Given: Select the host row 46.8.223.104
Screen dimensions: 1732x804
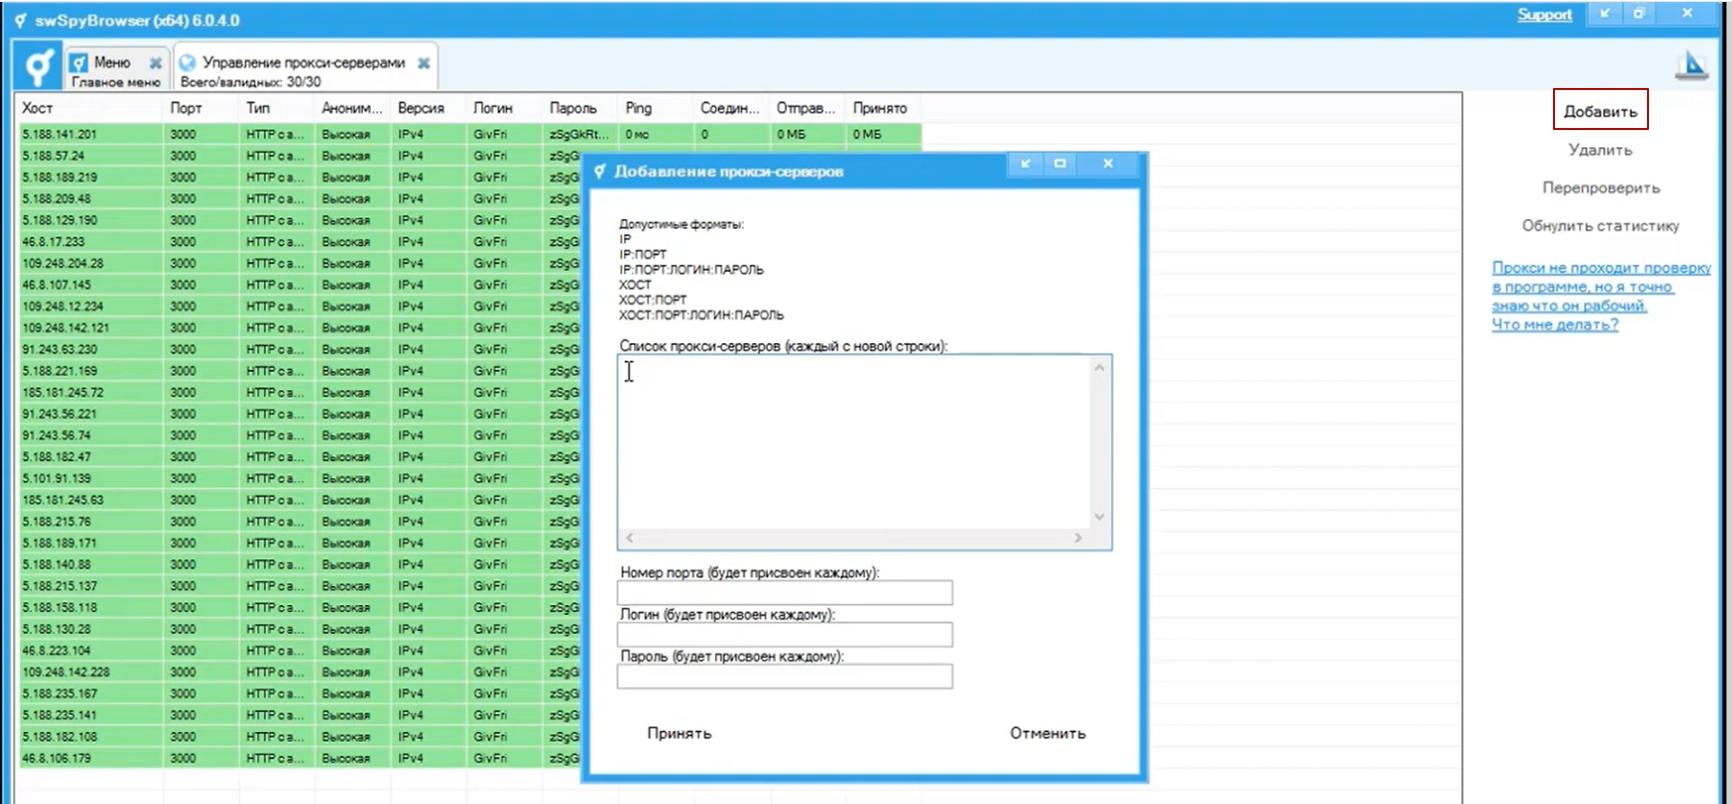Looking at the screenshot, I should point(300,650).
